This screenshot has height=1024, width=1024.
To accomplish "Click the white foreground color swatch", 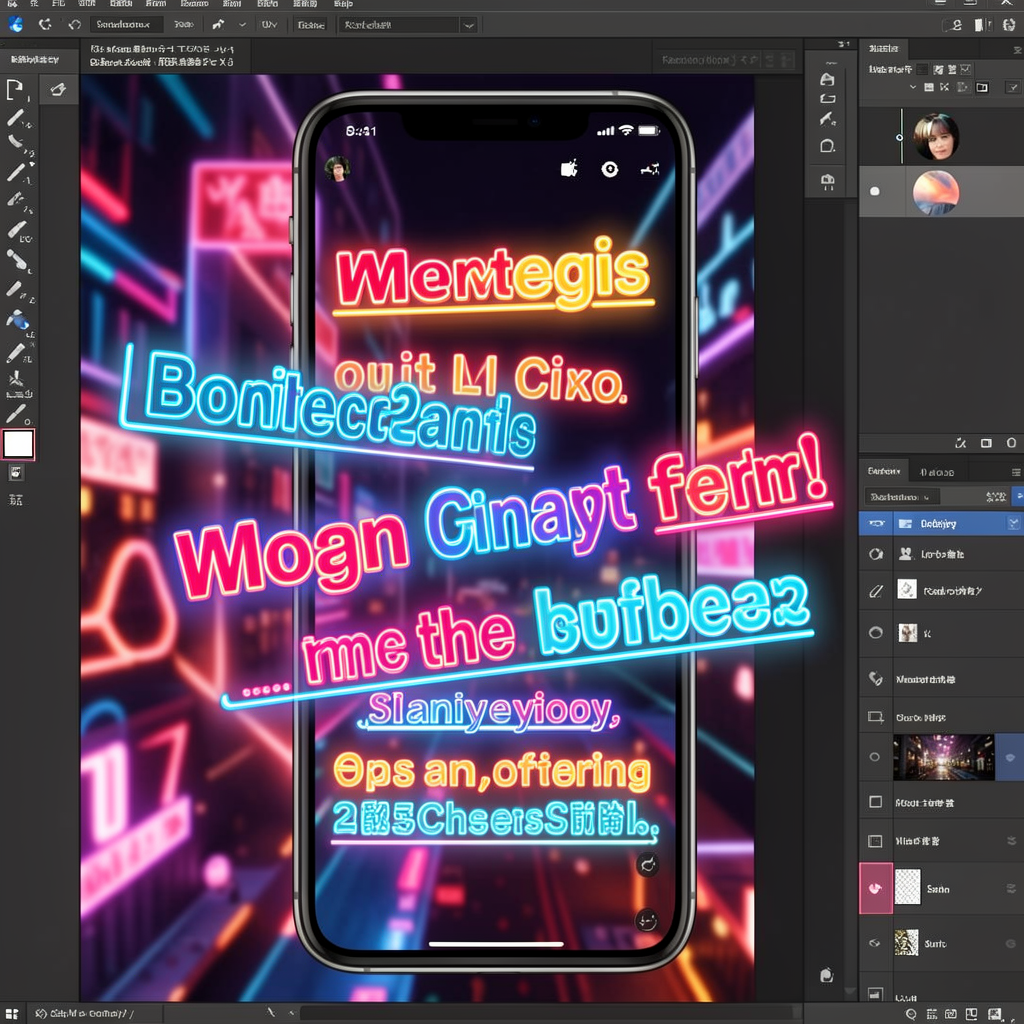I will pyautogui.click(x=18, y=444).
